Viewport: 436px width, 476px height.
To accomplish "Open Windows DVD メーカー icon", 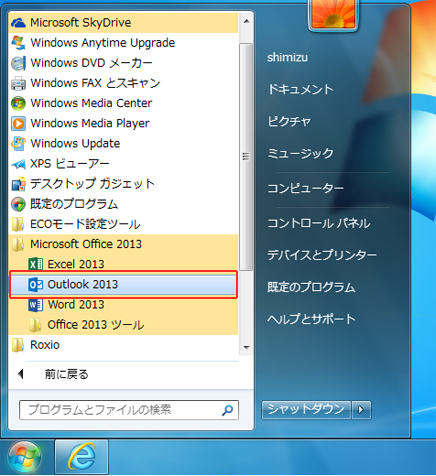I will click(18, 63).
